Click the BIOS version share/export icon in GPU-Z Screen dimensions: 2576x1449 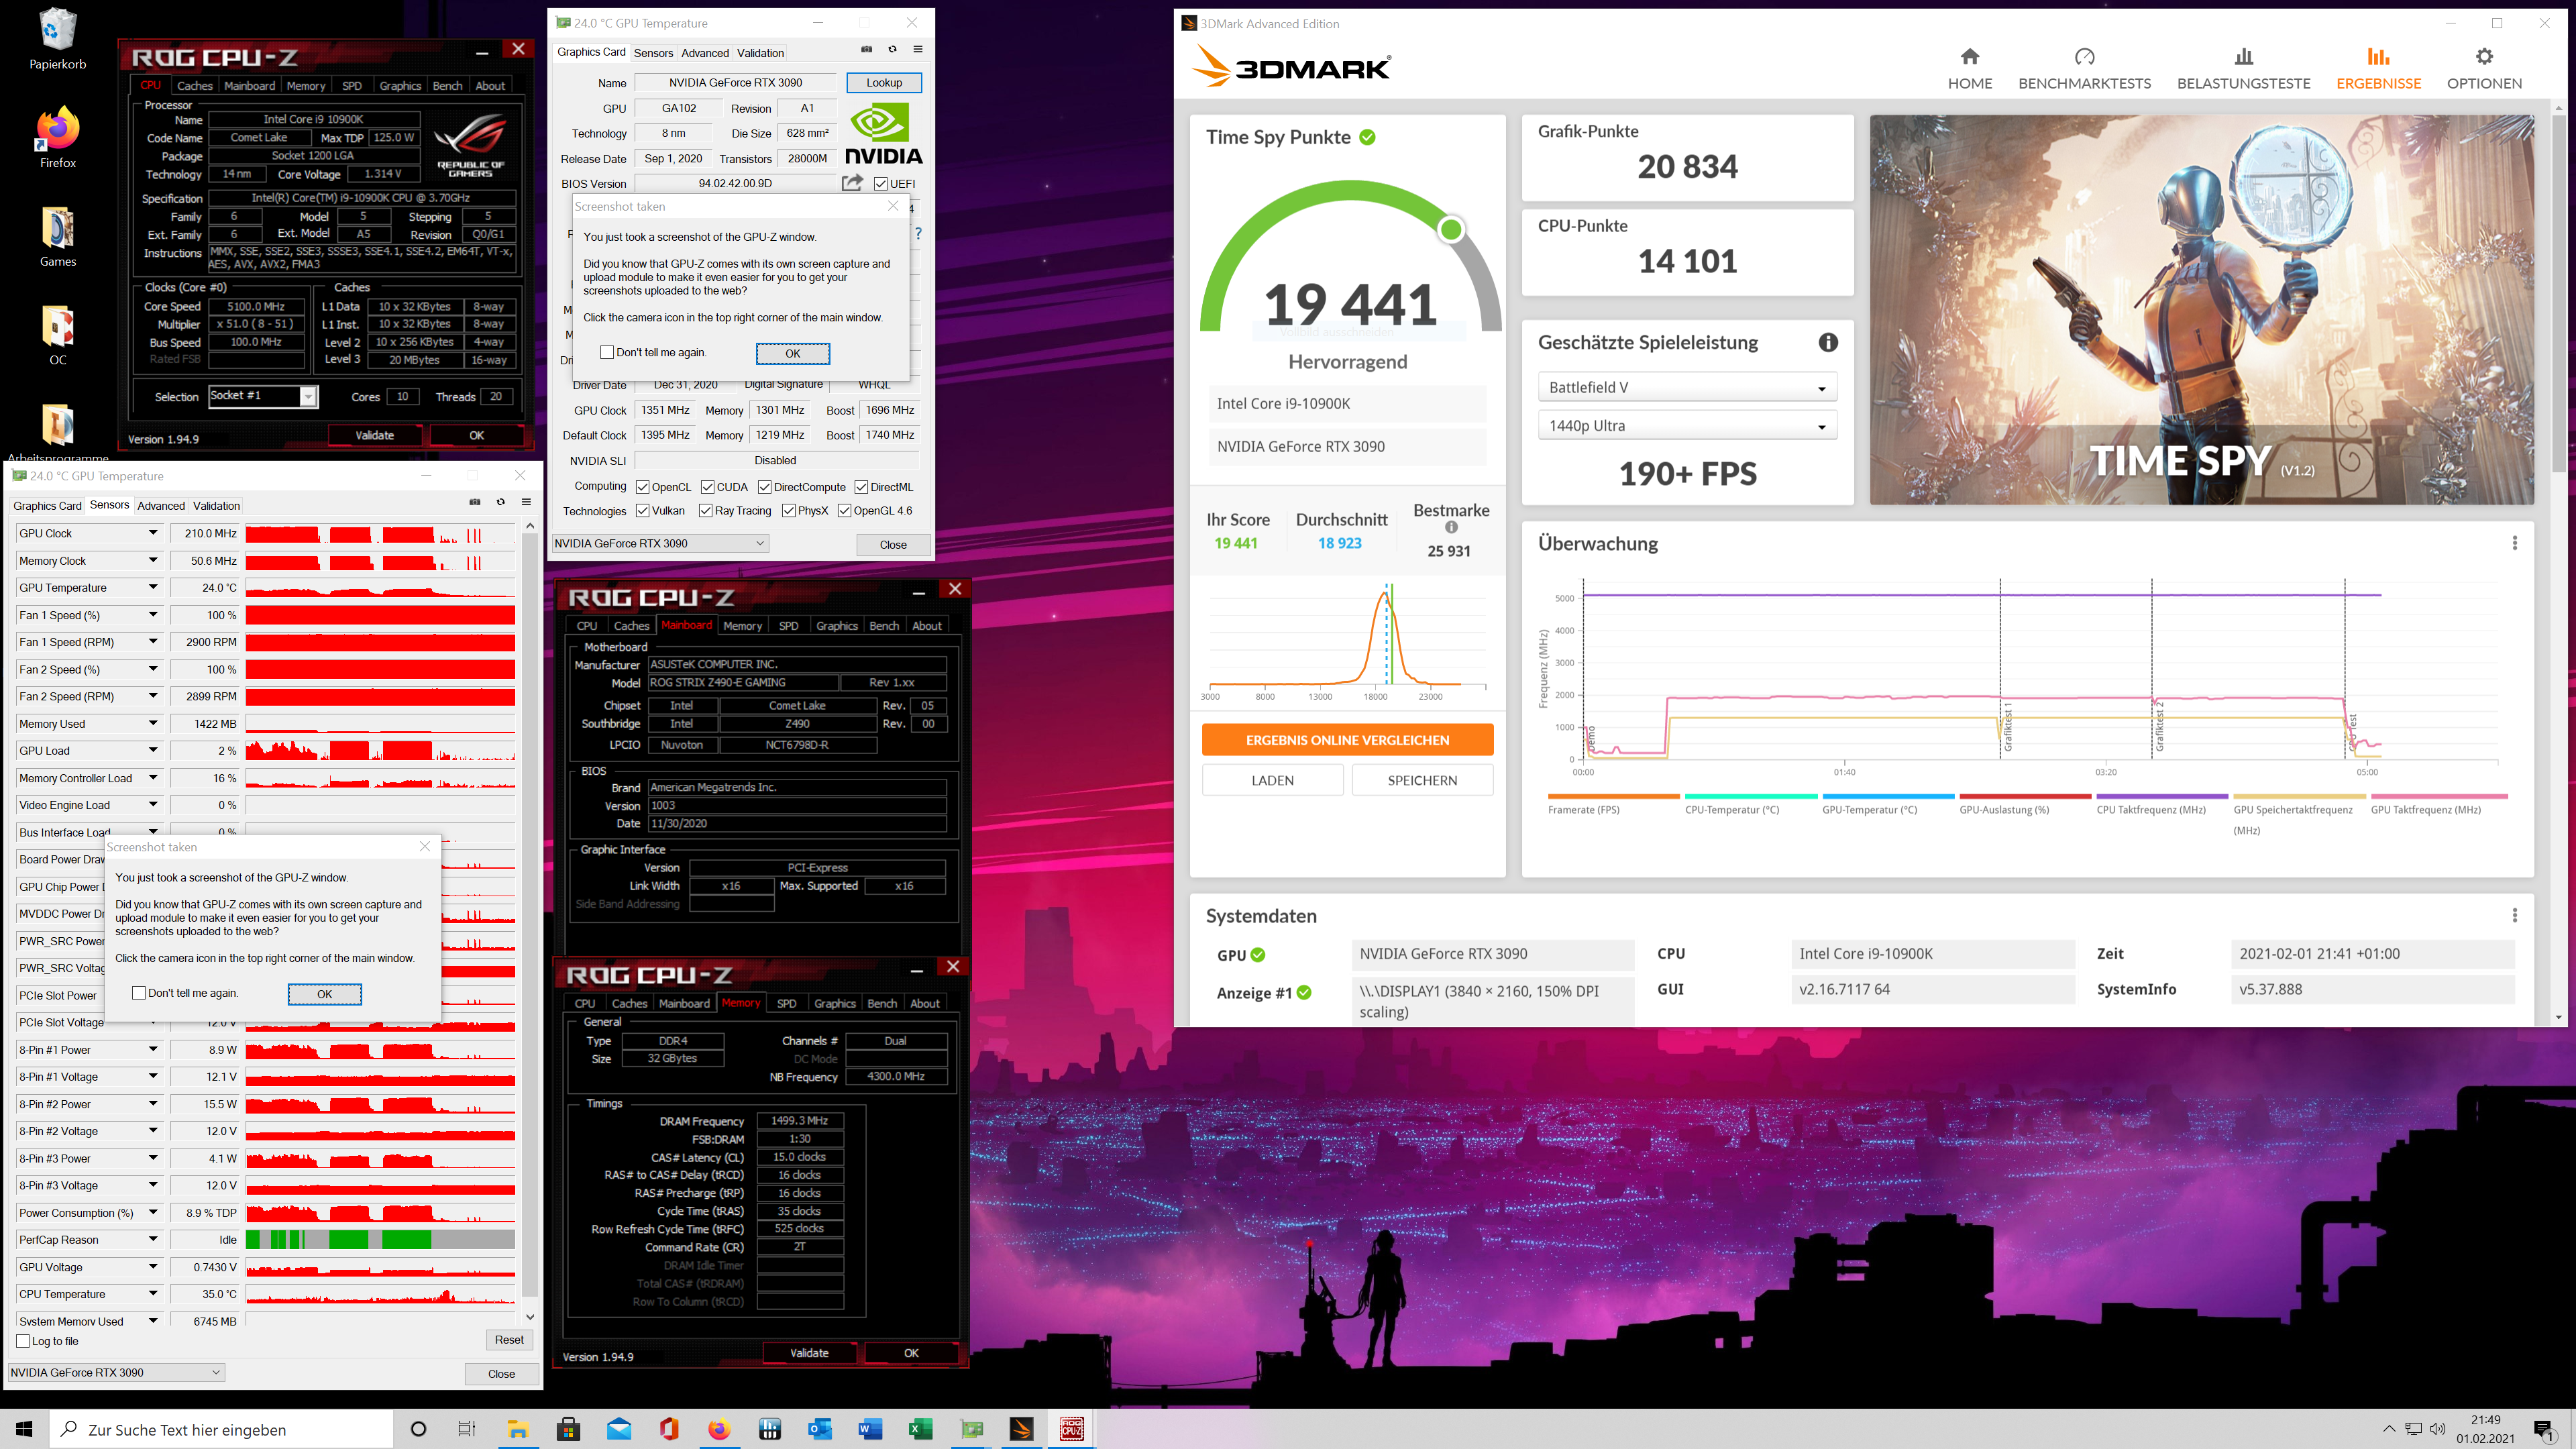tap(852, 182)
